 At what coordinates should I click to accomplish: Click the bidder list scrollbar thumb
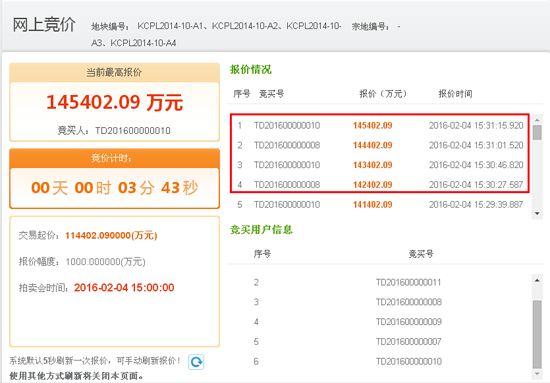tap(537, 333)
